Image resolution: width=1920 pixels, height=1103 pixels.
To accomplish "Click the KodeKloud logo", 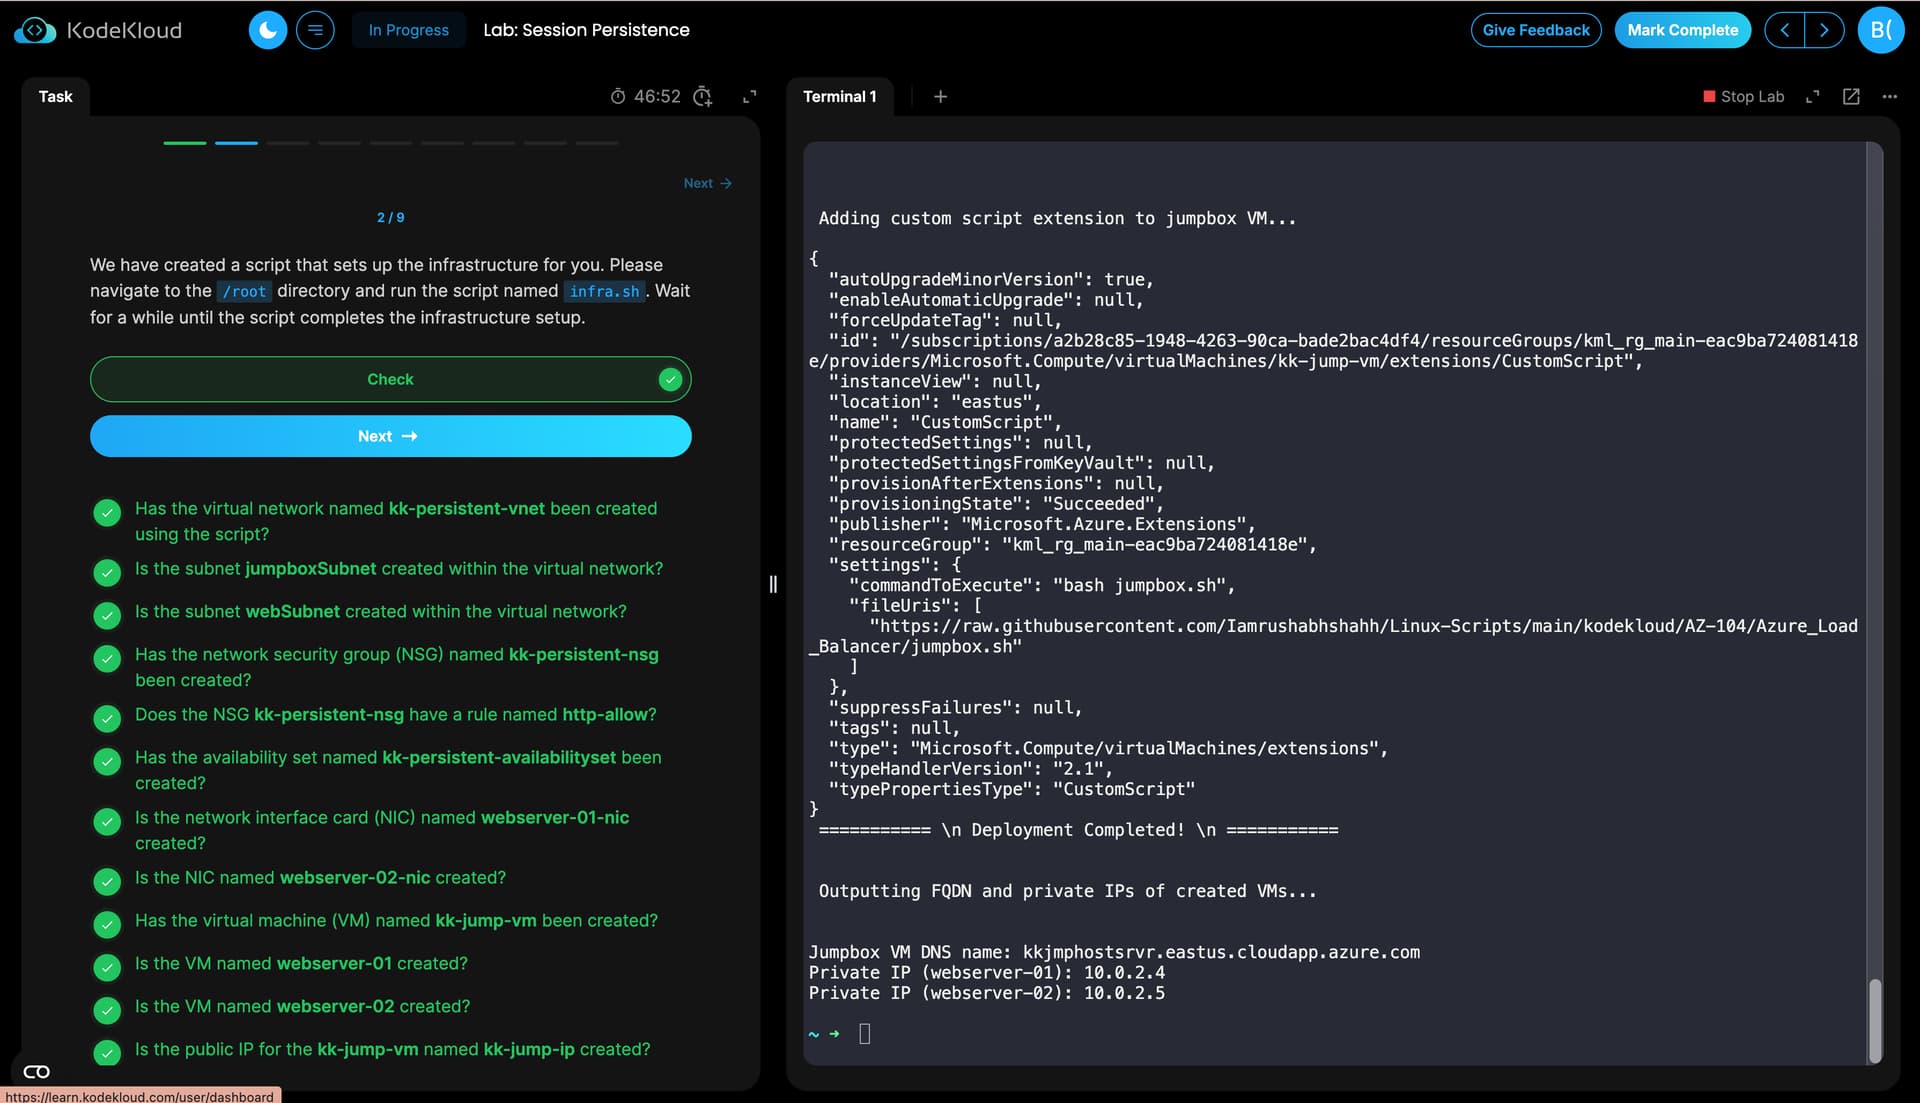I will point(98,30).
